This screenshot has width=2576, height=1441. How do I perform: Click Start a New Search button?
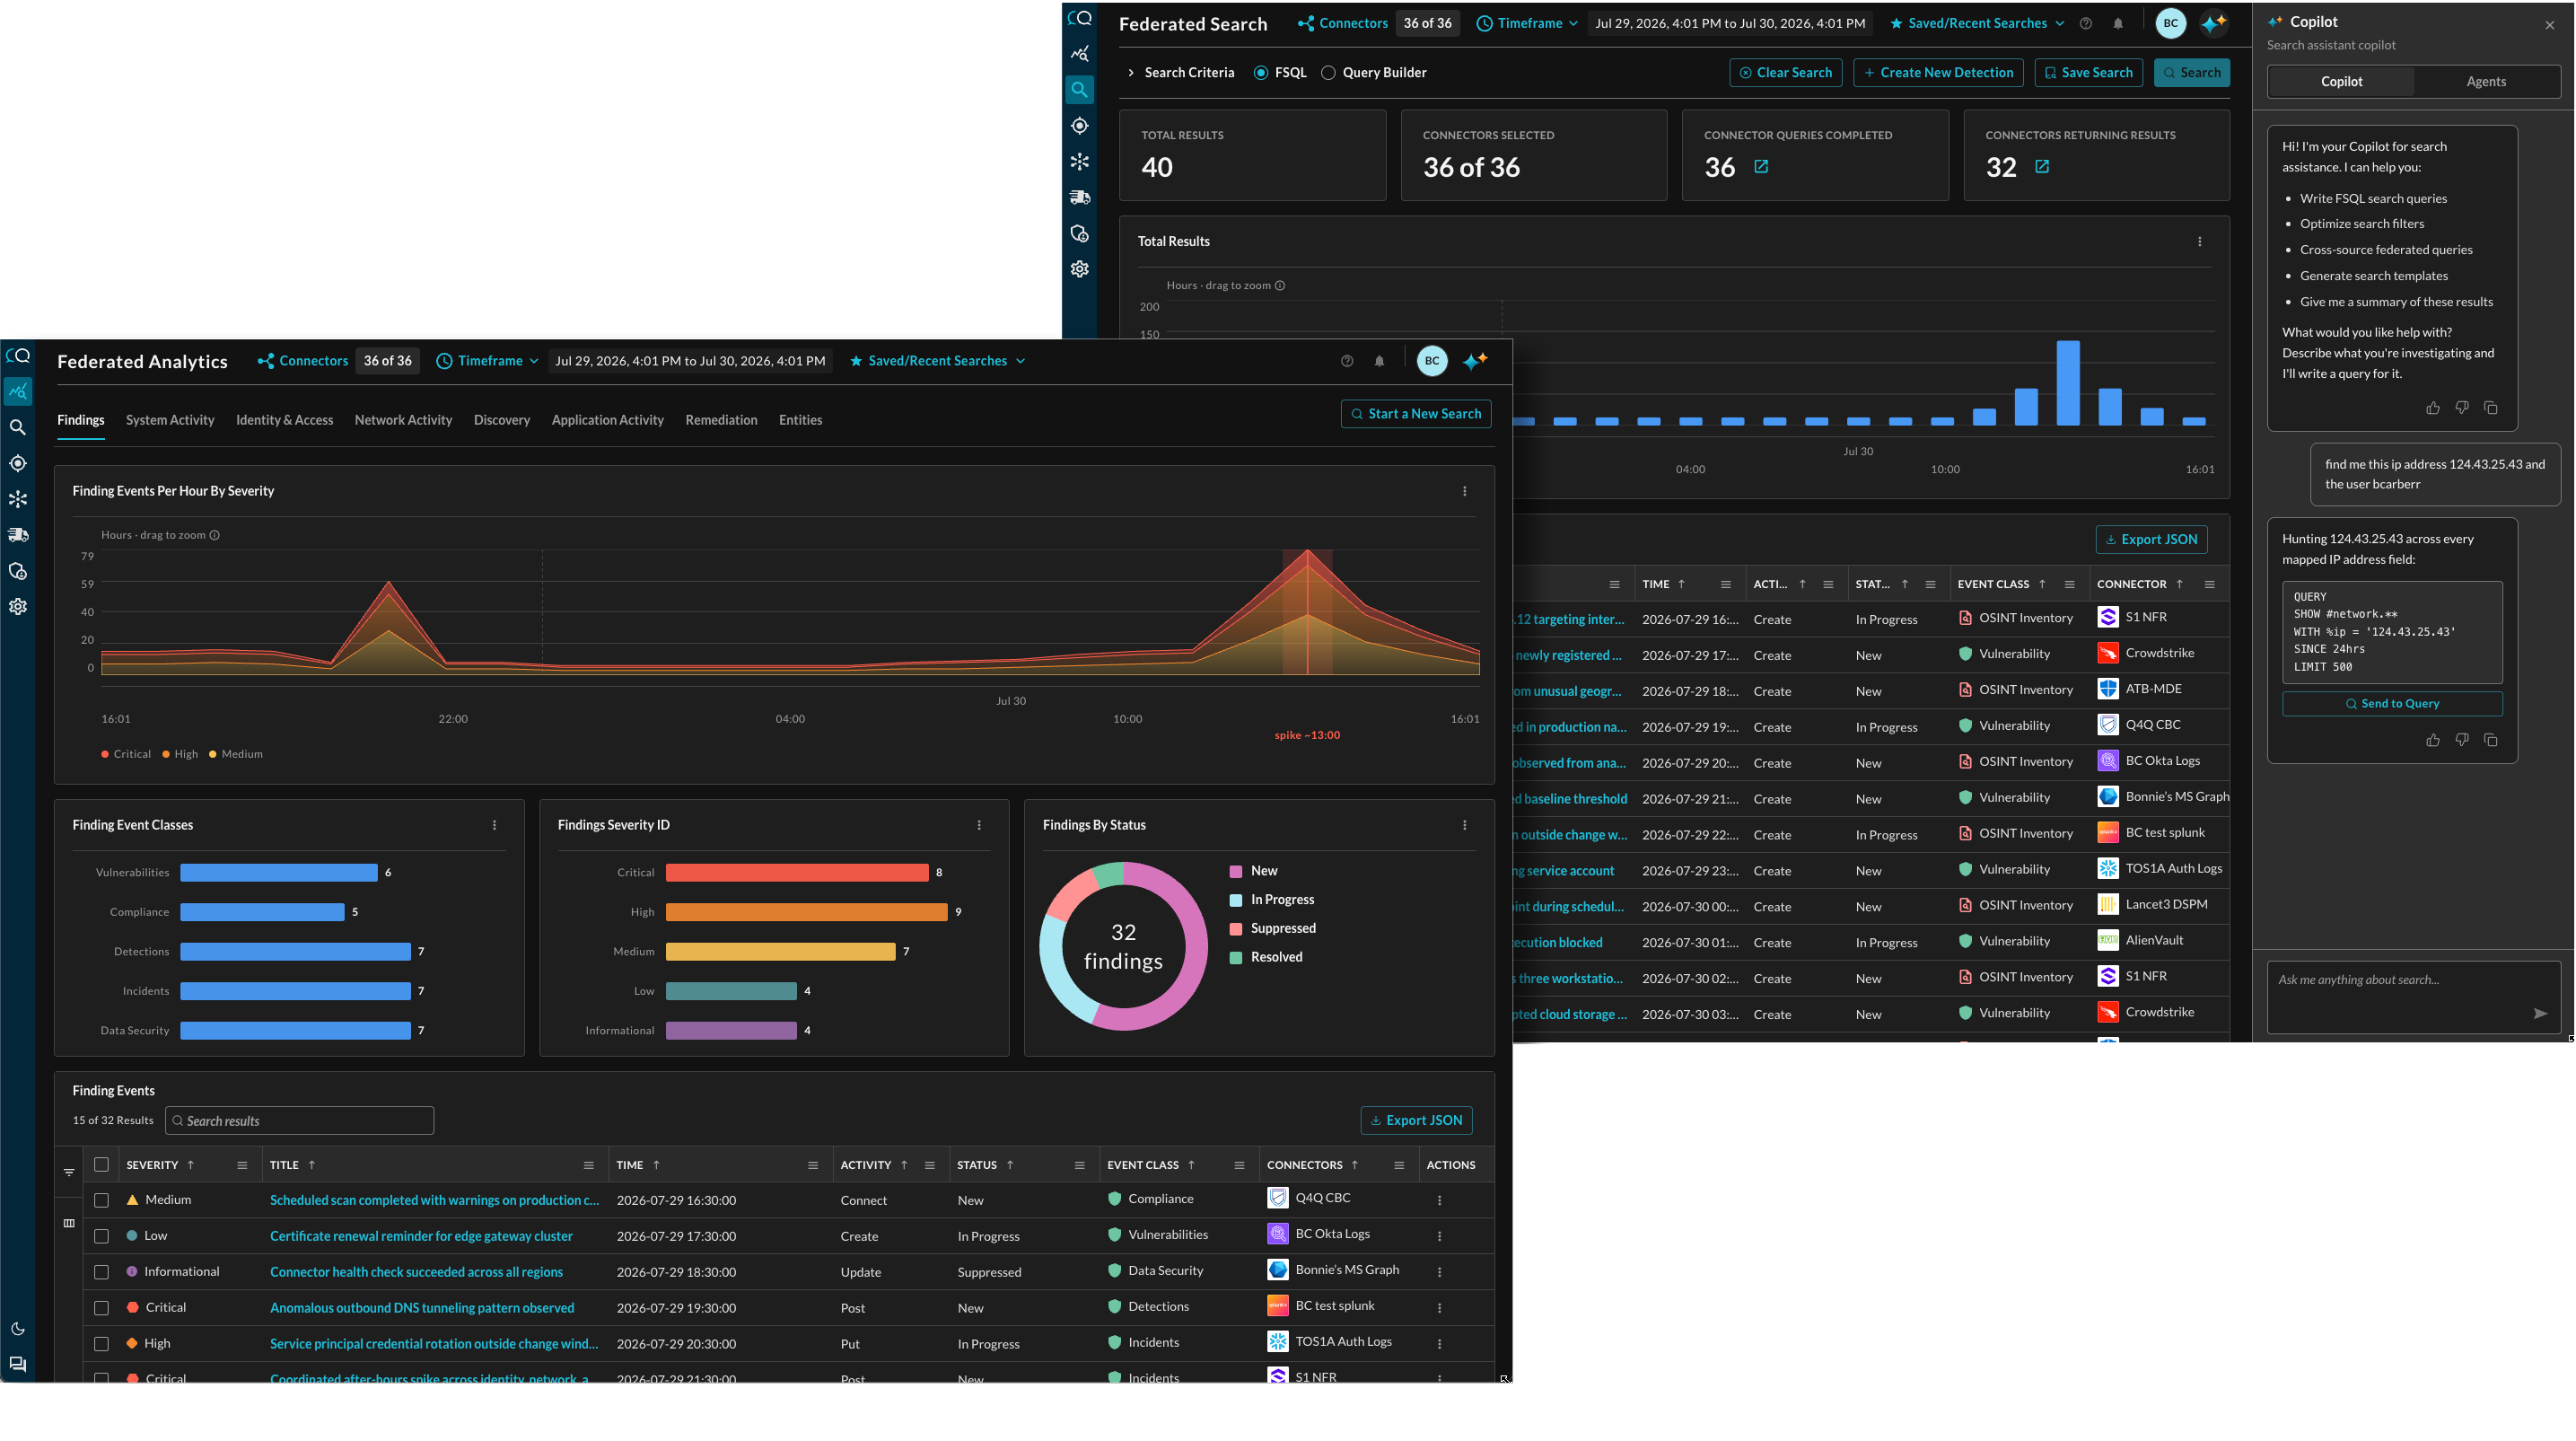(1416, 414)
